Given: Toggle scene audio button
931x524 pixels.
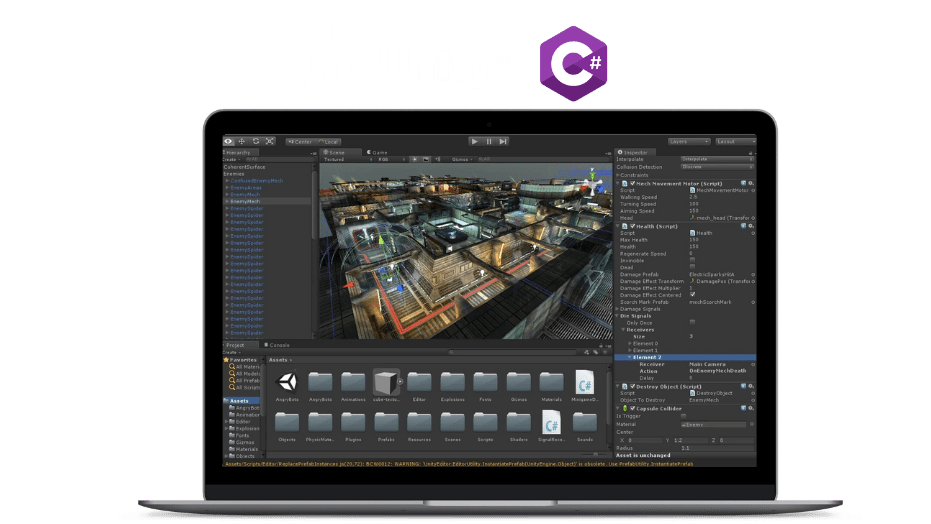Looking at the screenshot, I should [438, 160].
